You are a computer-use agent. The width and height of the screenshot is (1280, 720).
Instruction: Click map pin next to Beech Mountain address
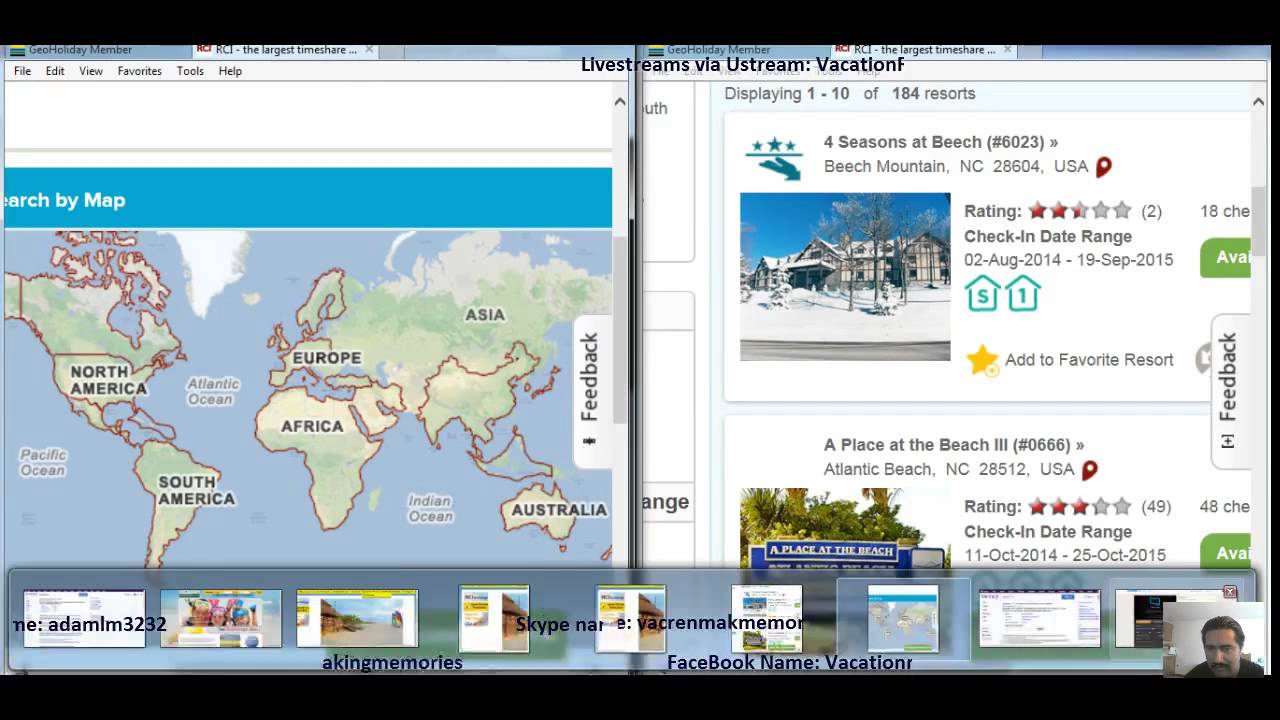pos(1104,167)
